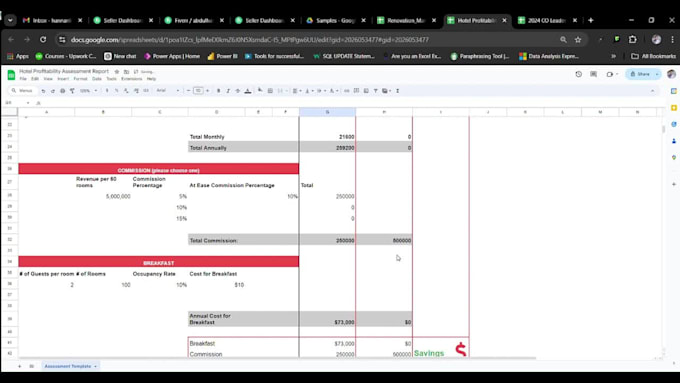This screenshot has width=680, height=383.
Task: Open the comments panel icon
Action: [x=593, y=74]
